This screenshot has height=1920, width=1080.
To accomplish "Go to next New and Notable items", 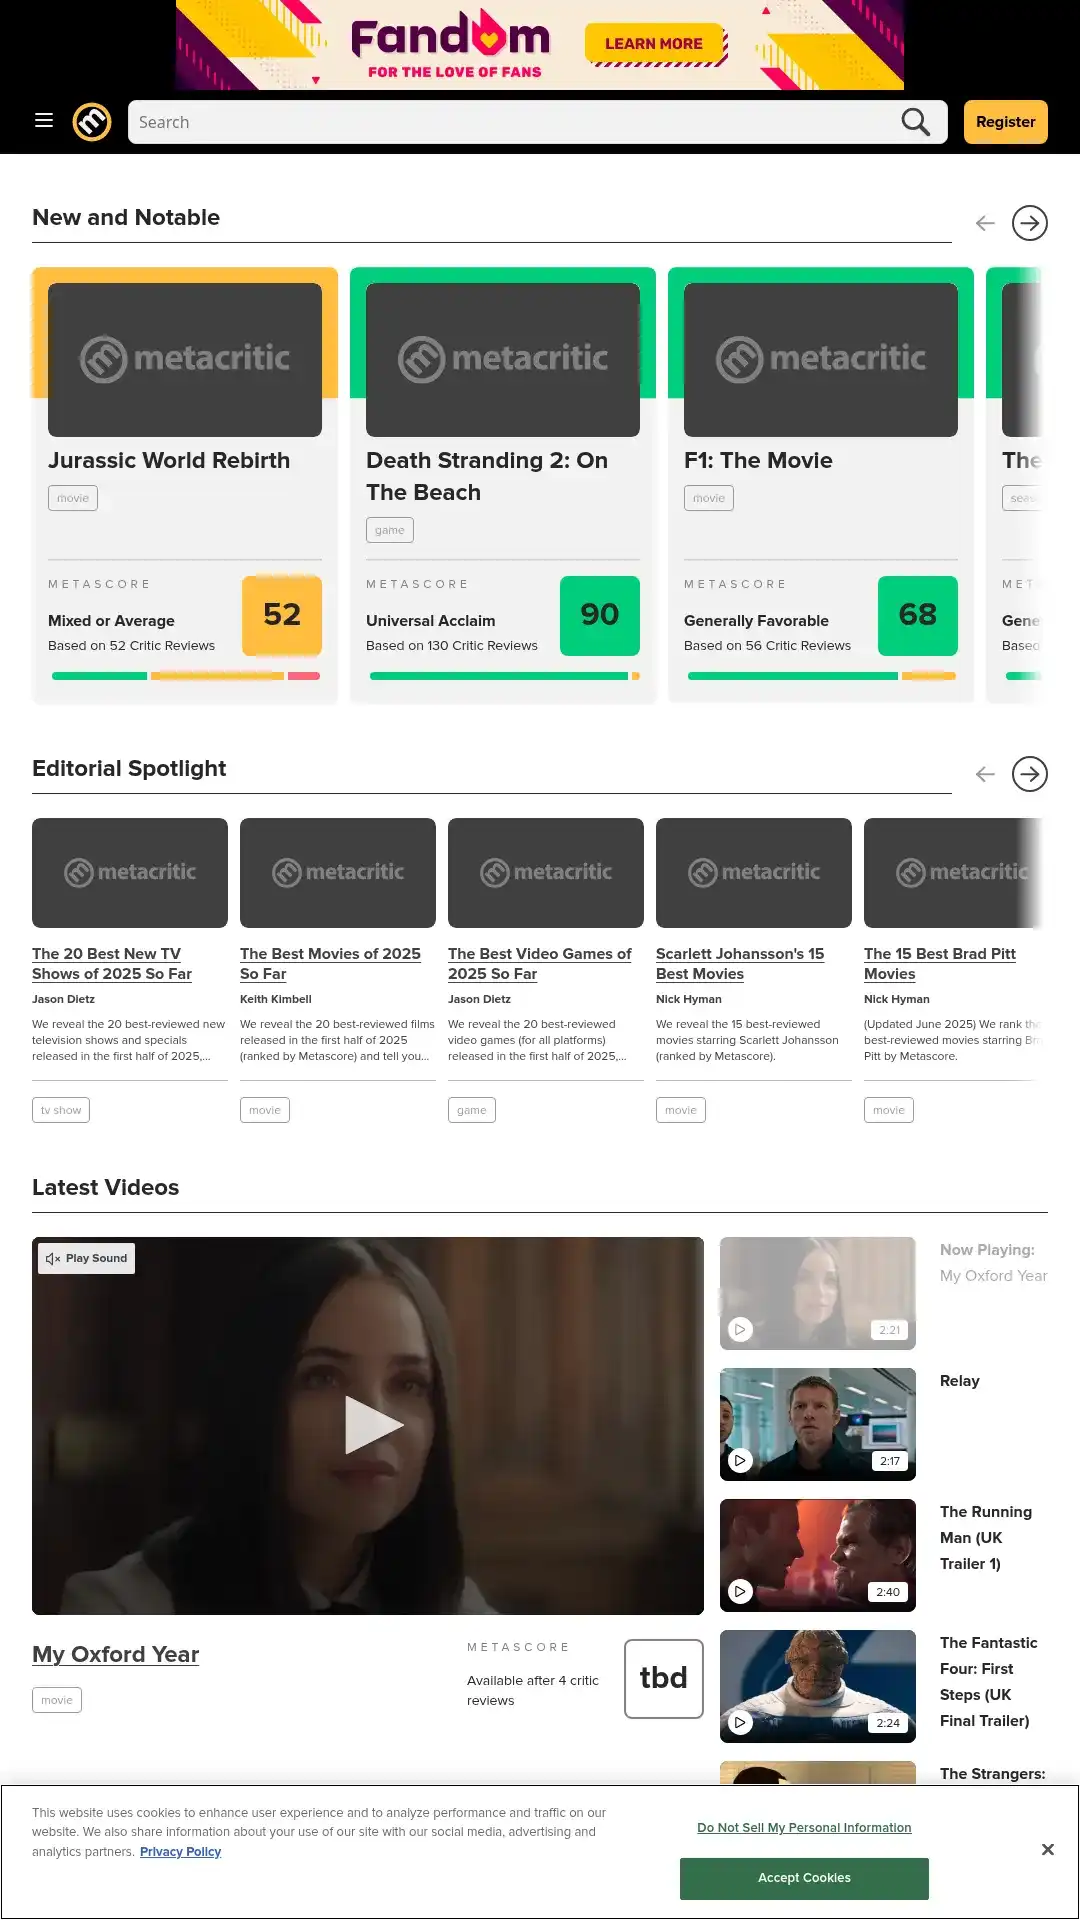I will [x=1029, y=223].
